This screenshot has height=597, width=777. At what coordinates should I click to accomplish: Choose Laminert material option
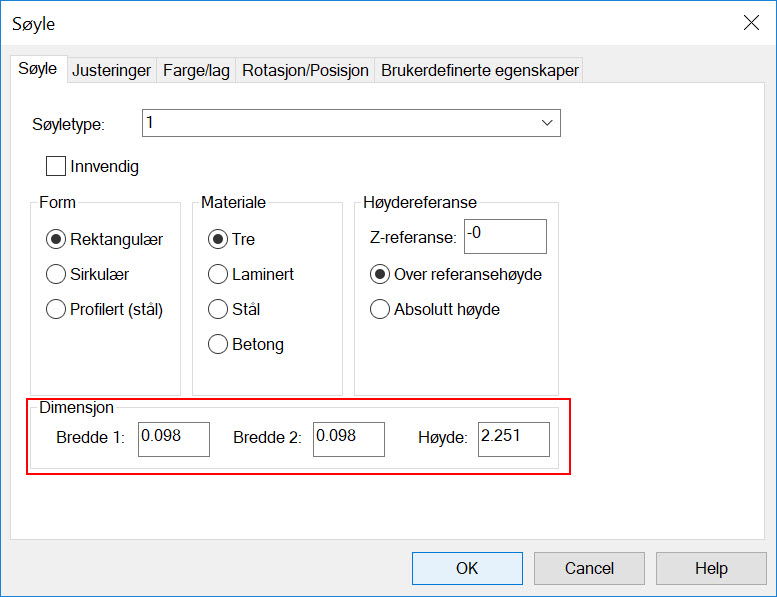coord(218,274)
